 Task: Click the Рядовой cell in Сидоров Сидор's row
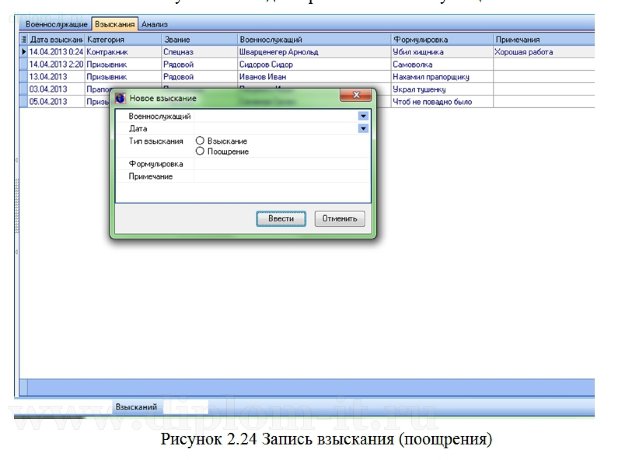(x=199, y=64)
